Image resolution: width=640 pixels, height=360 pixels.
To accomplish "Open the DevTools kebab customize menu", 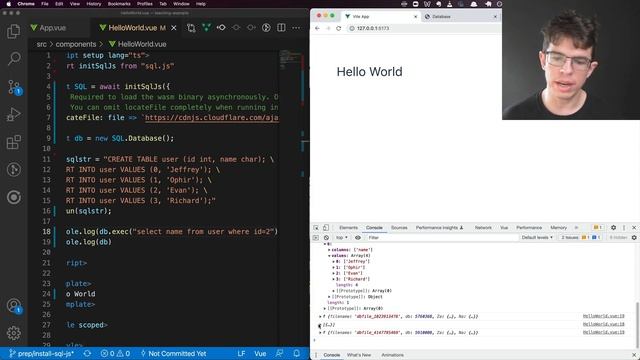I will point(624,227).
